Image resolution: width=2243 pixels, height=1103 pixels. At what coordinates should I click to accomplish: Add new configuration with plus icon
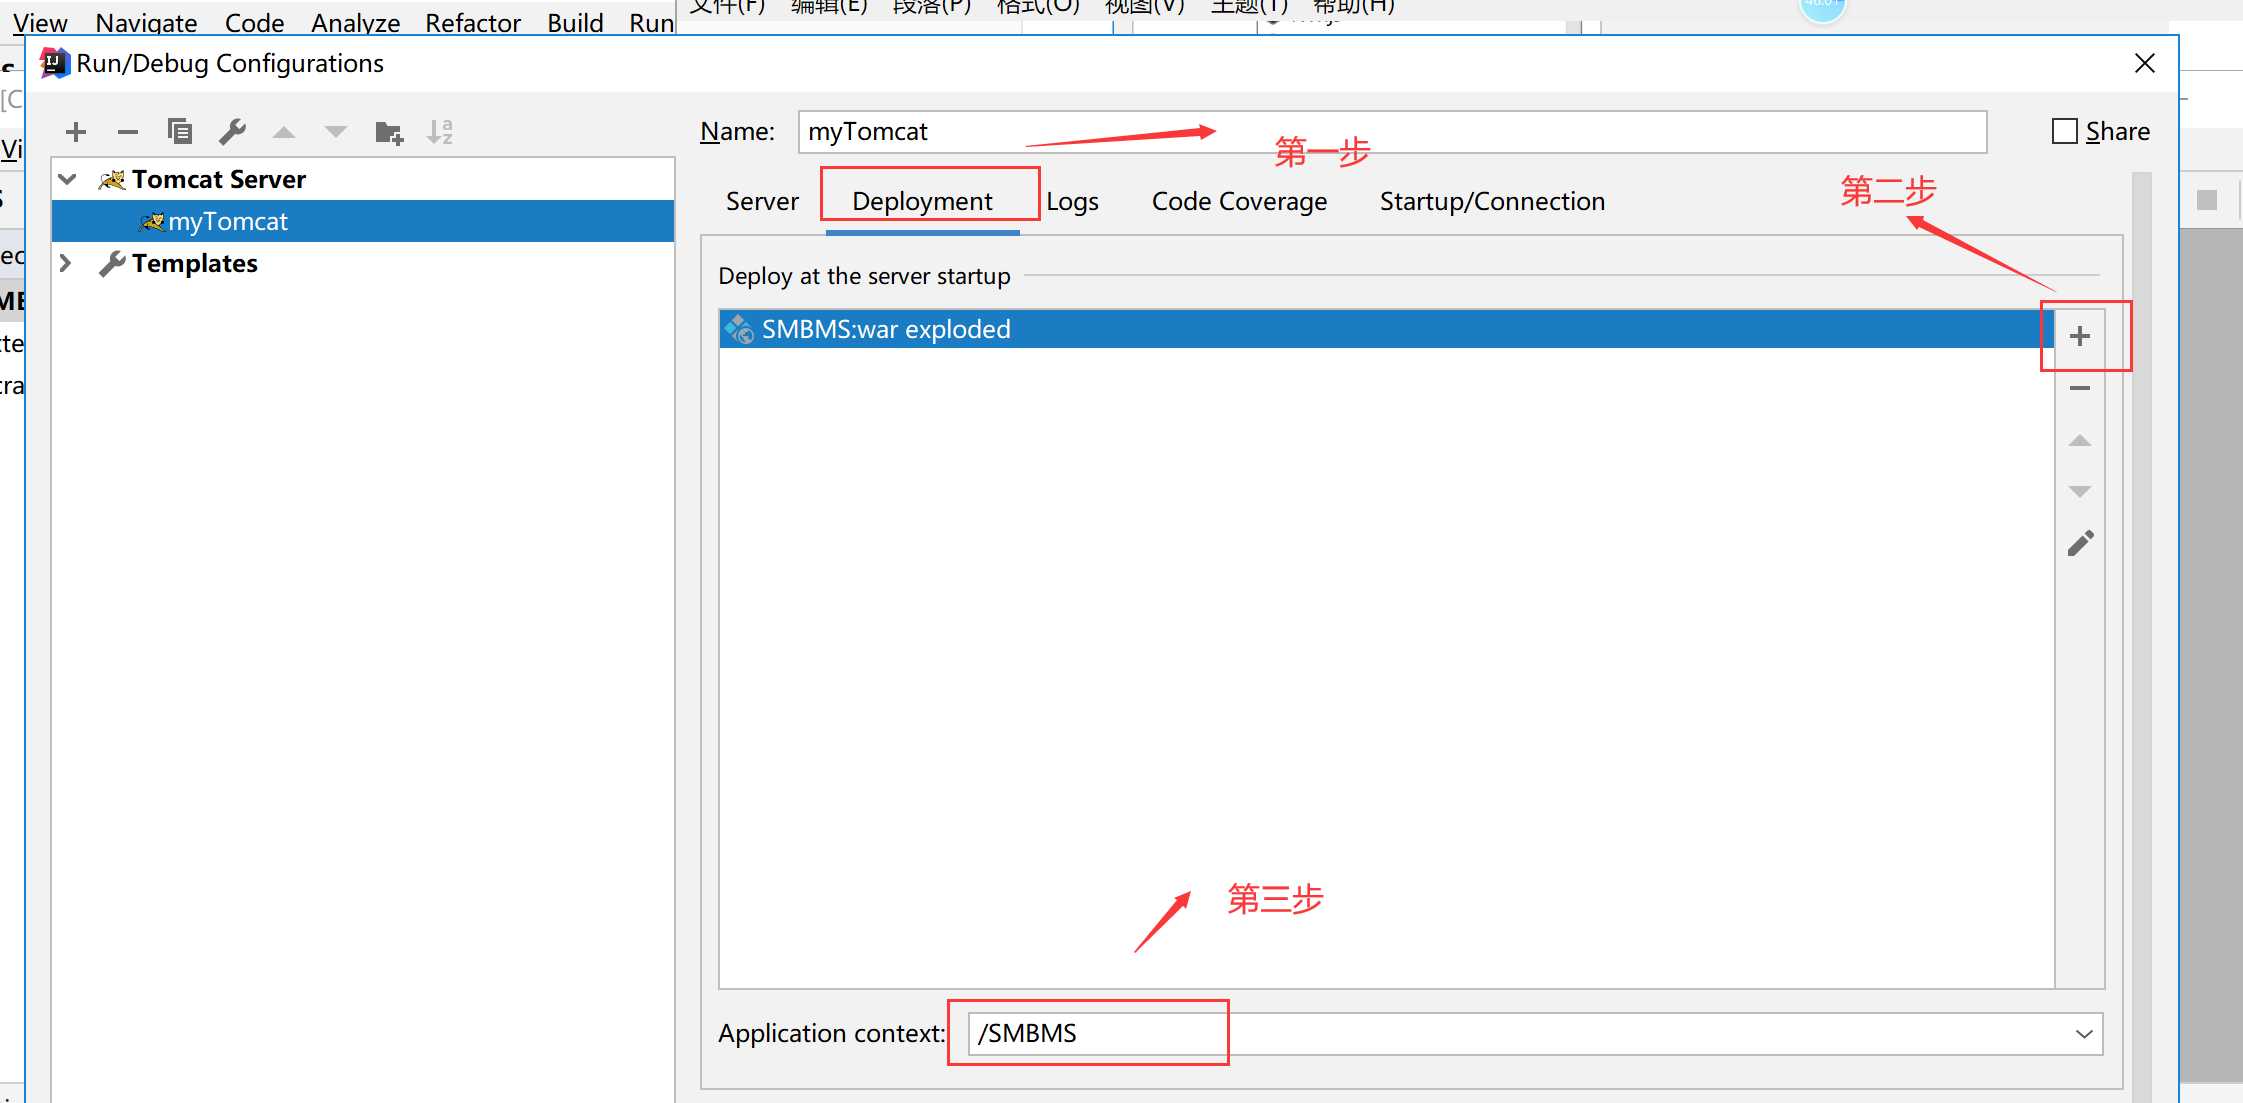(76, 132)
